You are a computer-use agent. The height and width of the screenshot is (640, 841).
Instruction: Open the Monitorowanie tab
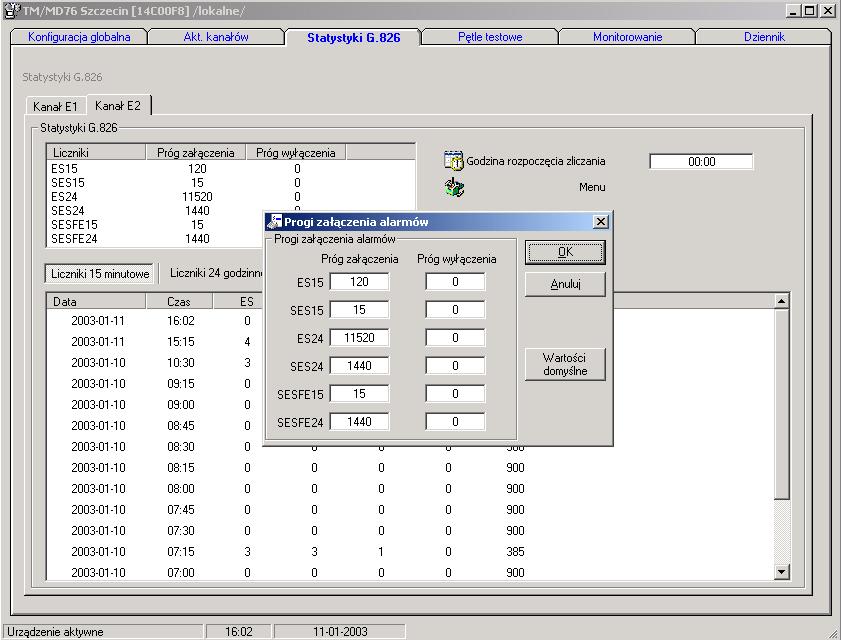point(627,37)
